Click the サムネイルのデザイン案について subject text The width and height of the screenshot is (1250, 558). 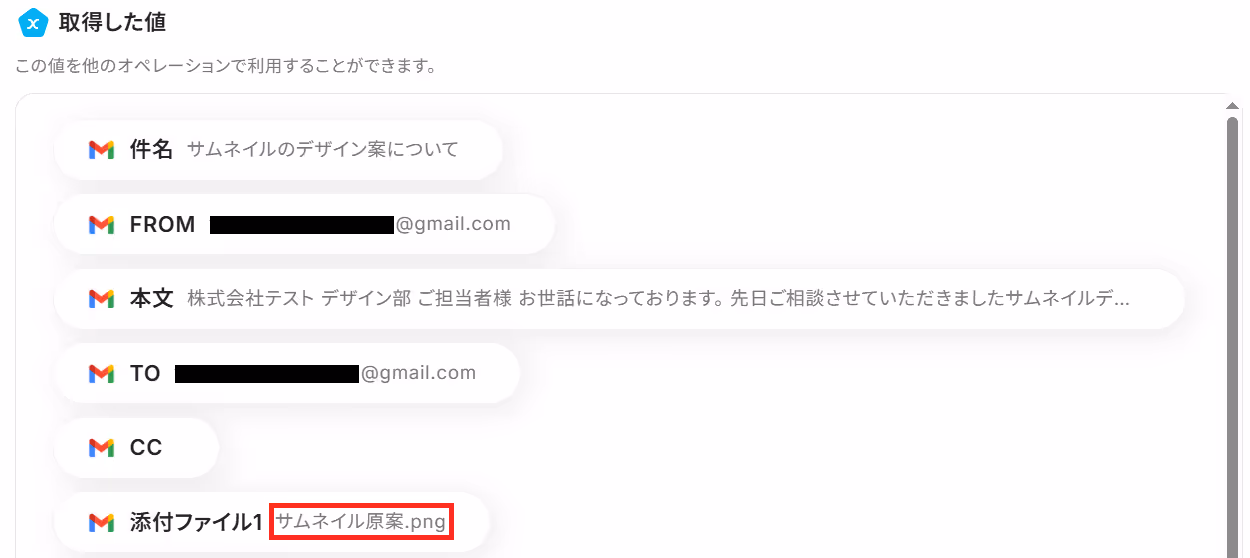pyautogui.click(x=322, y=150)
